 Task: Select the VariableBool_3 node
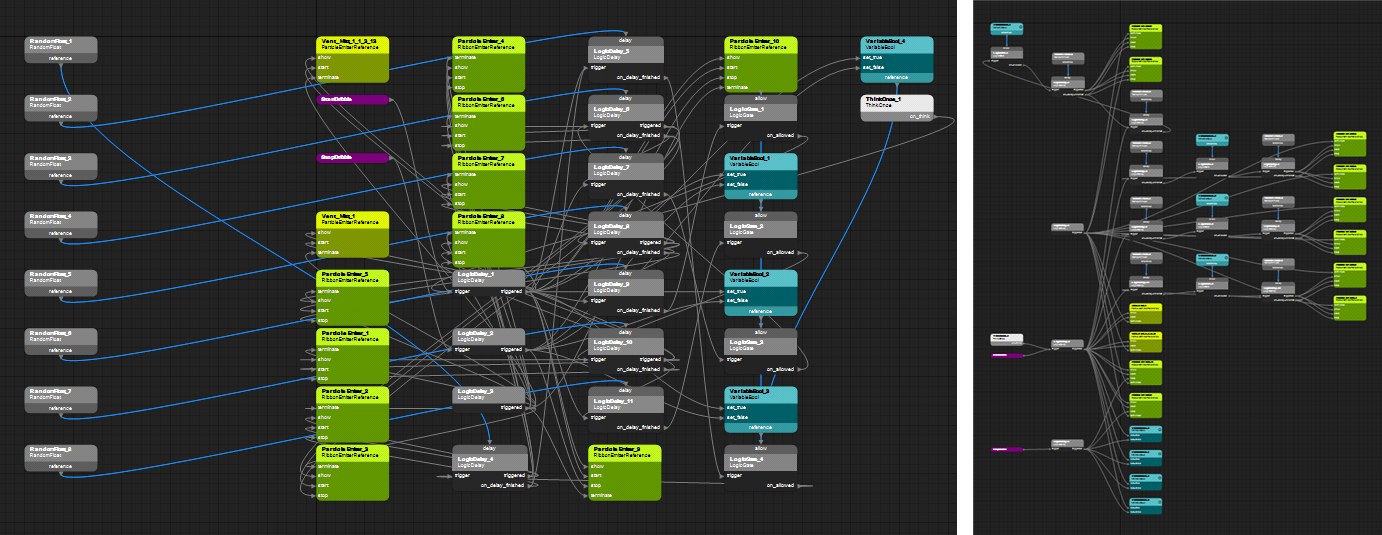click(761, 409)
